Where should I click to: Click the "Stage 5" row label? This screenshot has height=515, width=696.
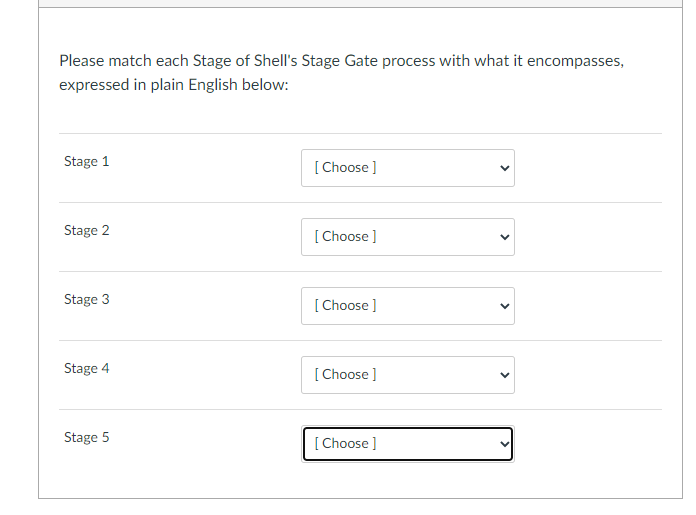point(87,438)
